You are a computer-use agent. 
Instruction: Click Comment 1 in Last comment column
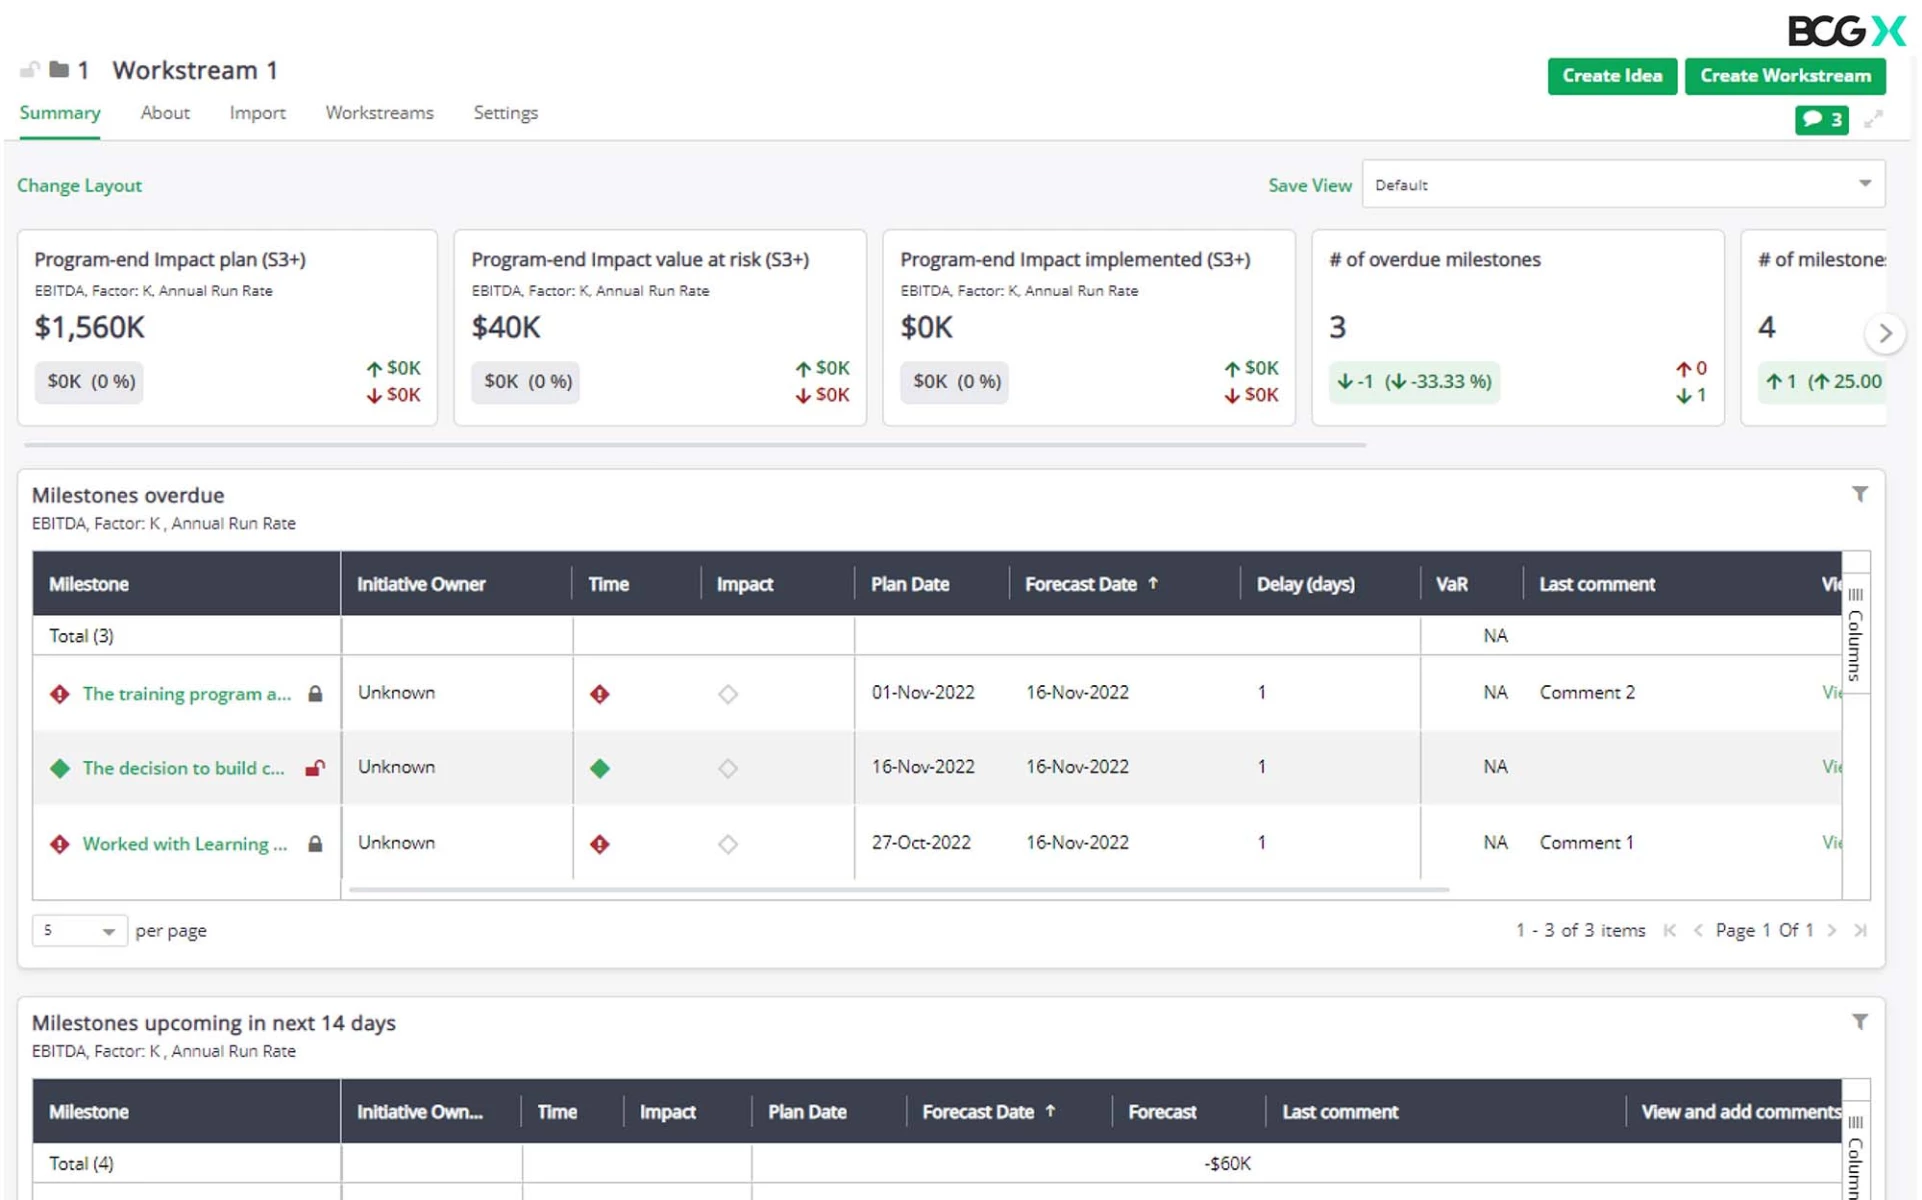coord(1586,842)
